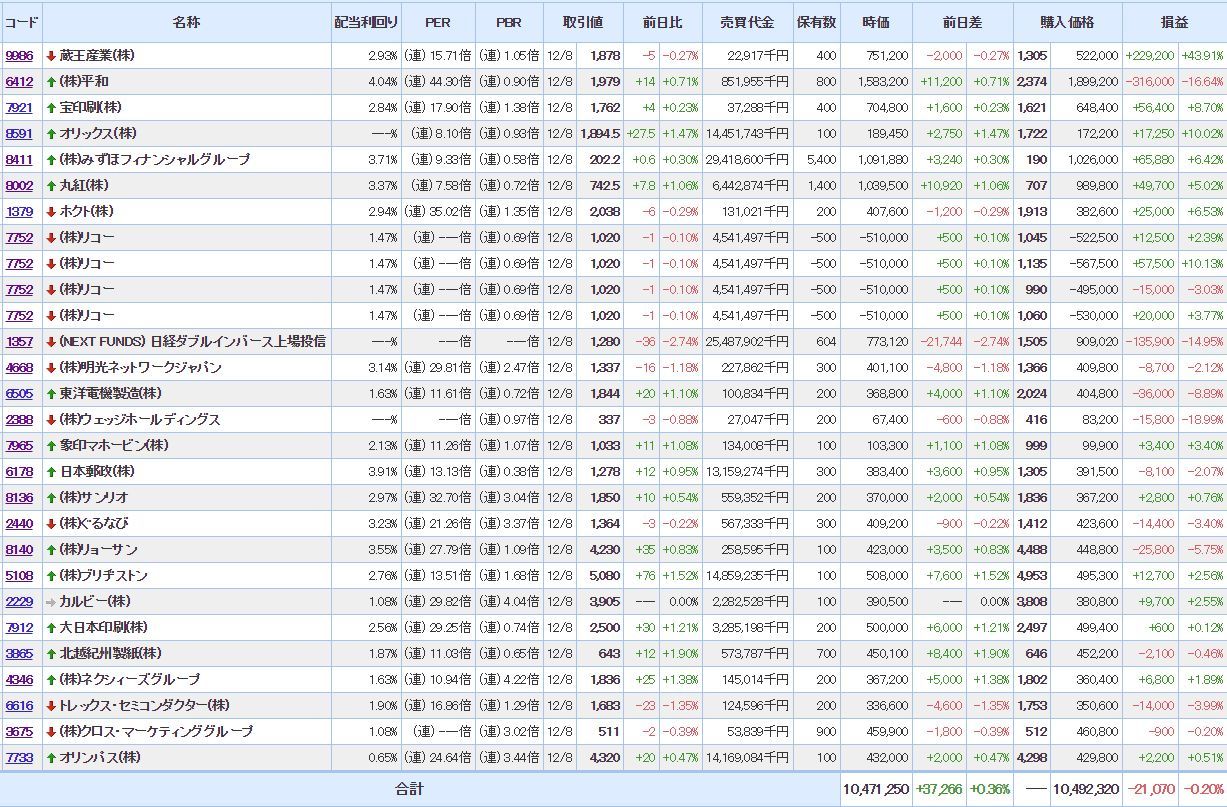Open stock code link 9986
The width and height of the screenshot is (1227, 807).
coord(19,56)
